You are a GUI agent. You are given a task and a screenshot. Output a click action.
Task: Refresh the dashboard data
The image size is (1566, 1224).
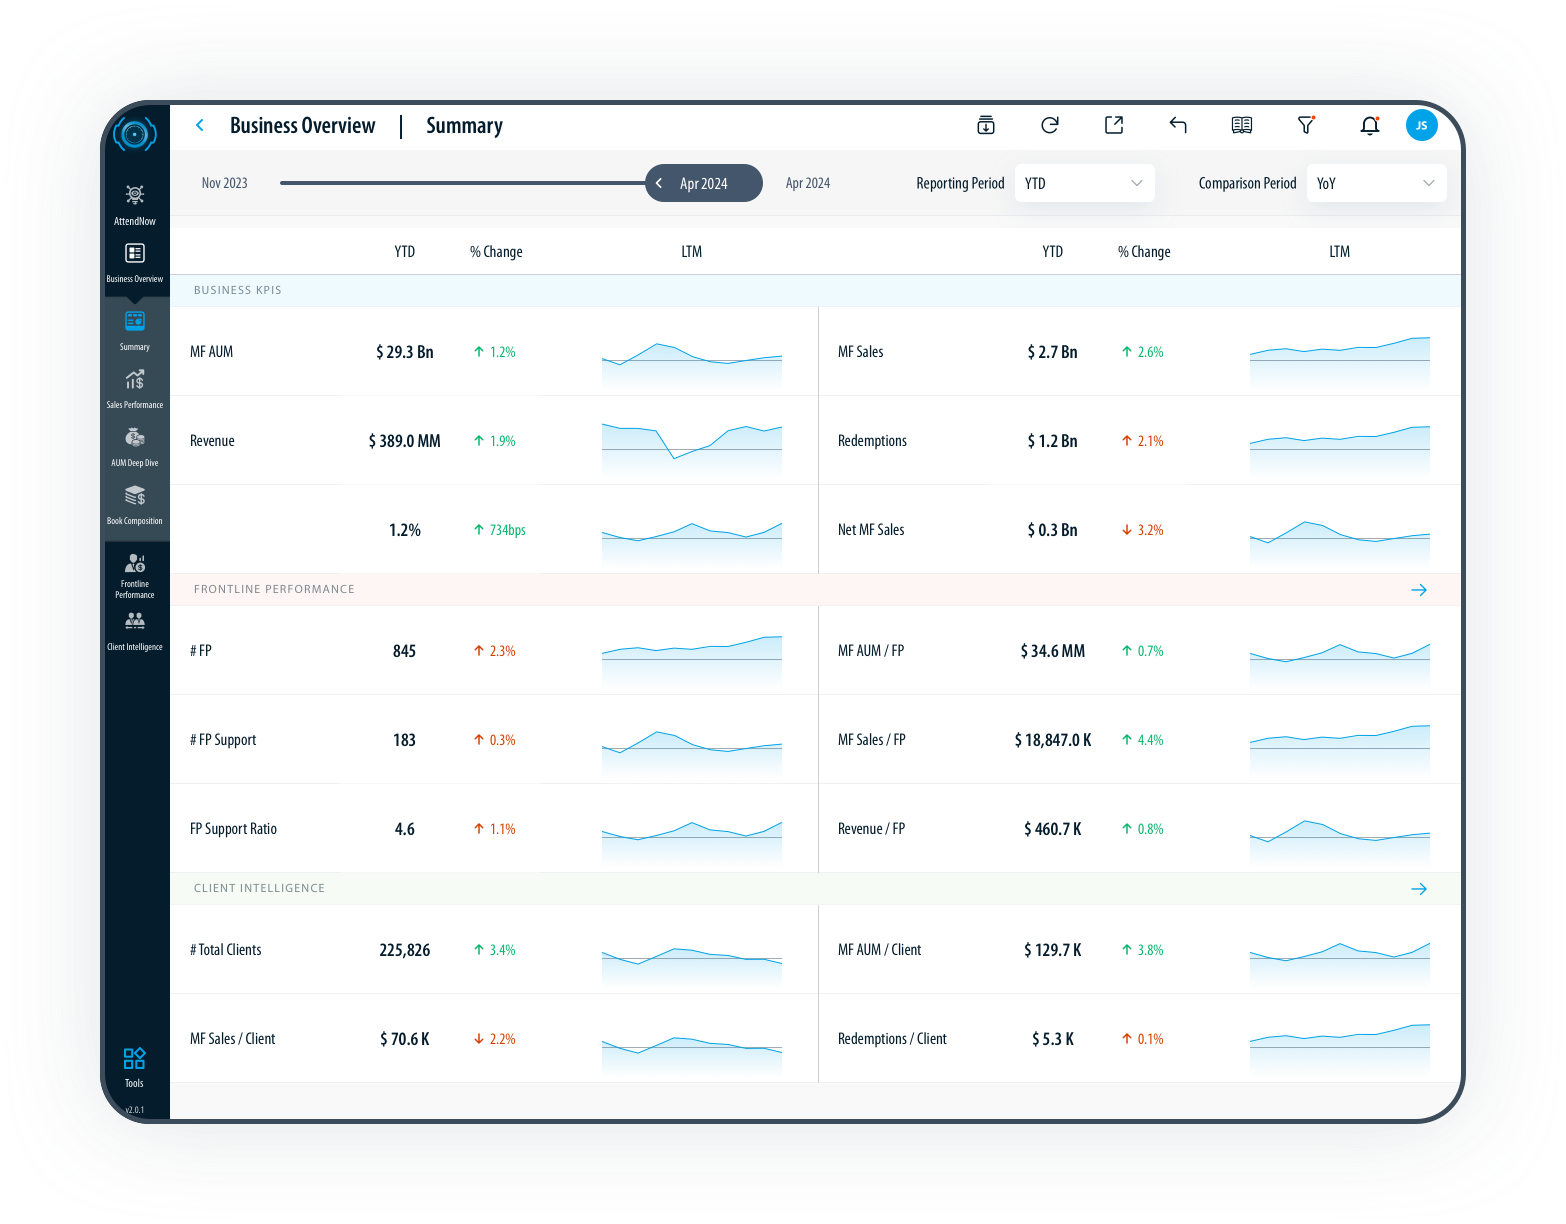[x=1049, y=125]
